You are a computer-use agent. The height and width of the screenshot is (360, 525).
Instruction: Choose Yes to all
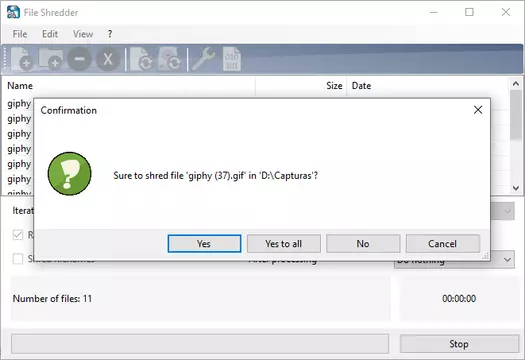(x=284, y=243)
